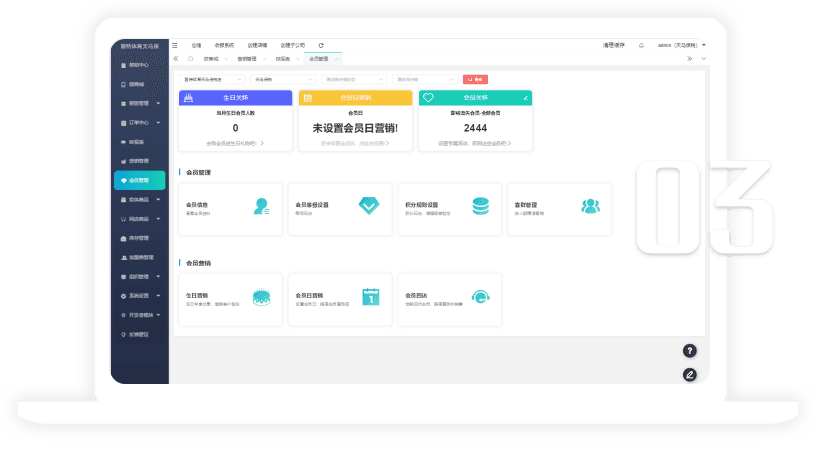Click the round edit pencil button
This screenshot has width=816, height=453.
[689, 374]
